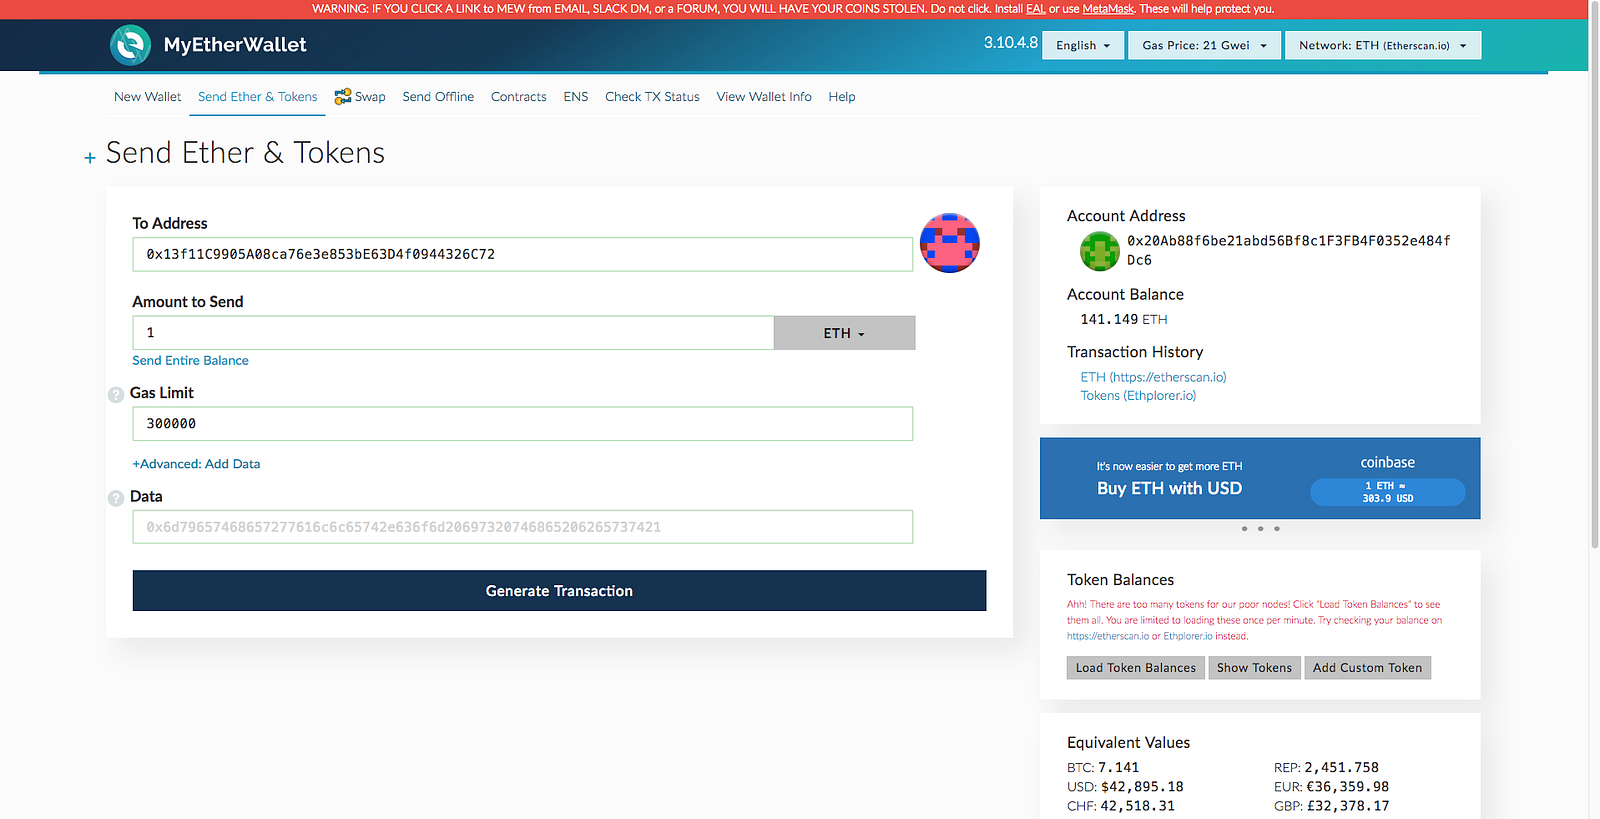
Task: Open the Check TX Status tab
Action: (652, 97)
